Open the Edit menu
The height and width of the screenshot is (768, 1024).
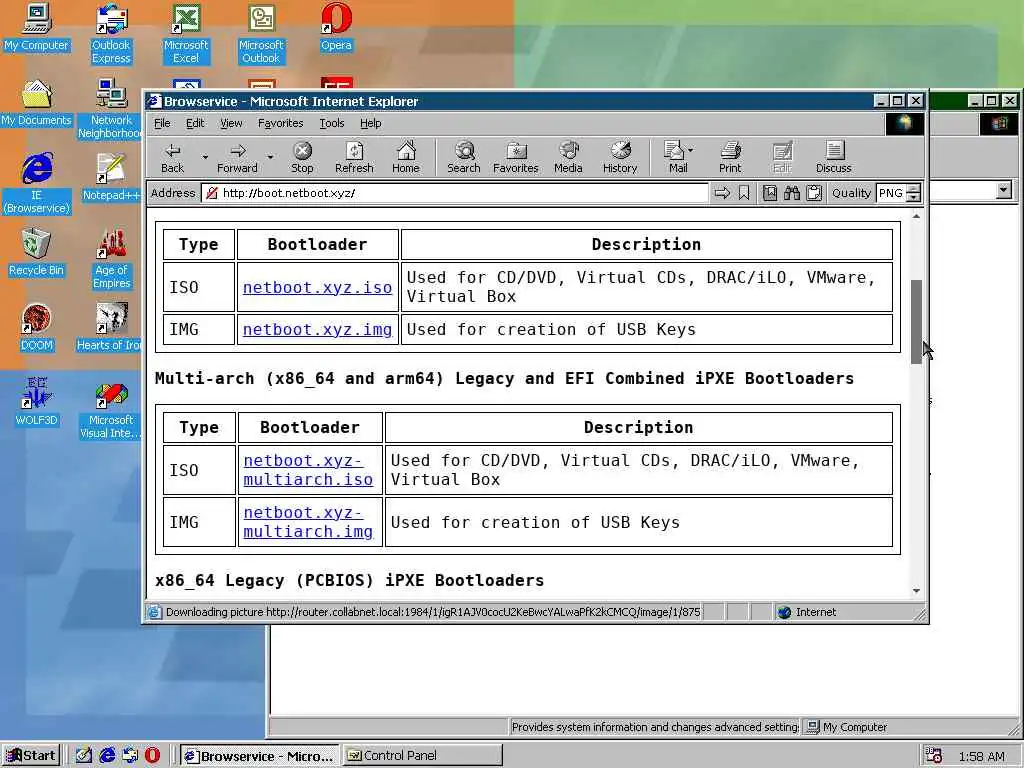tap(195, 123)
